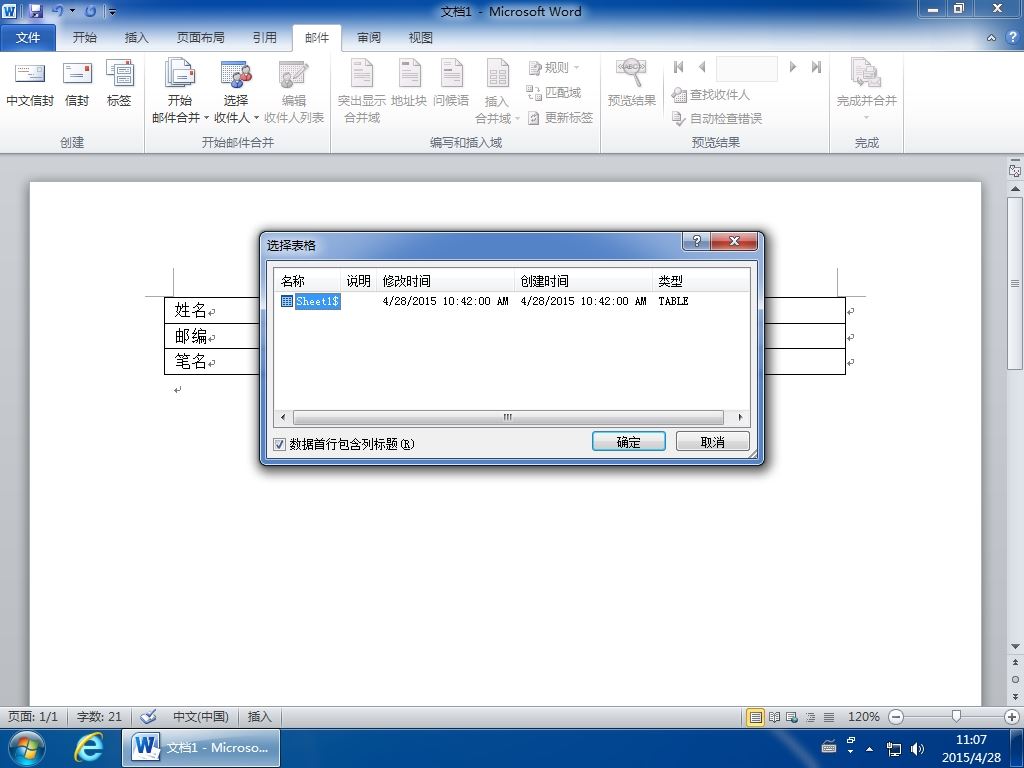Viewport: 1024px width, 768px height.
Task: Toggle first row contains column headers checkbox
Action: coord(280,444)
